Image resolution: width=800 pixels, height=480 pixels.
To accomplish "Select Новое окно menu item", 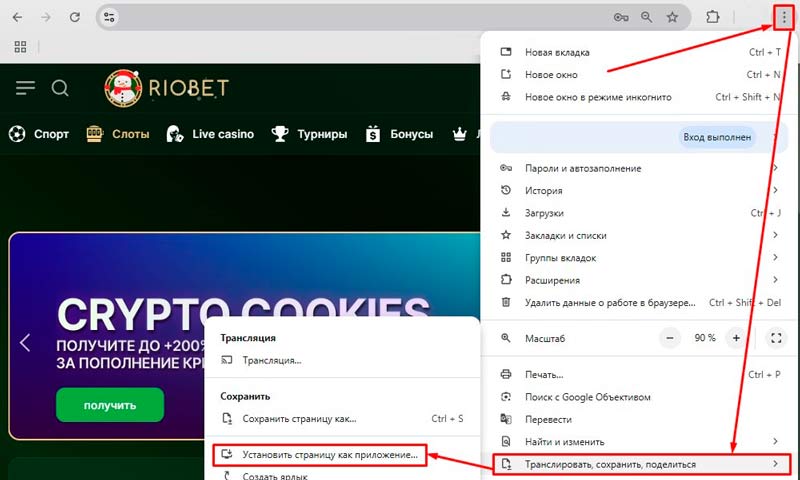I will pyautogui.click(x=640, y=74).
